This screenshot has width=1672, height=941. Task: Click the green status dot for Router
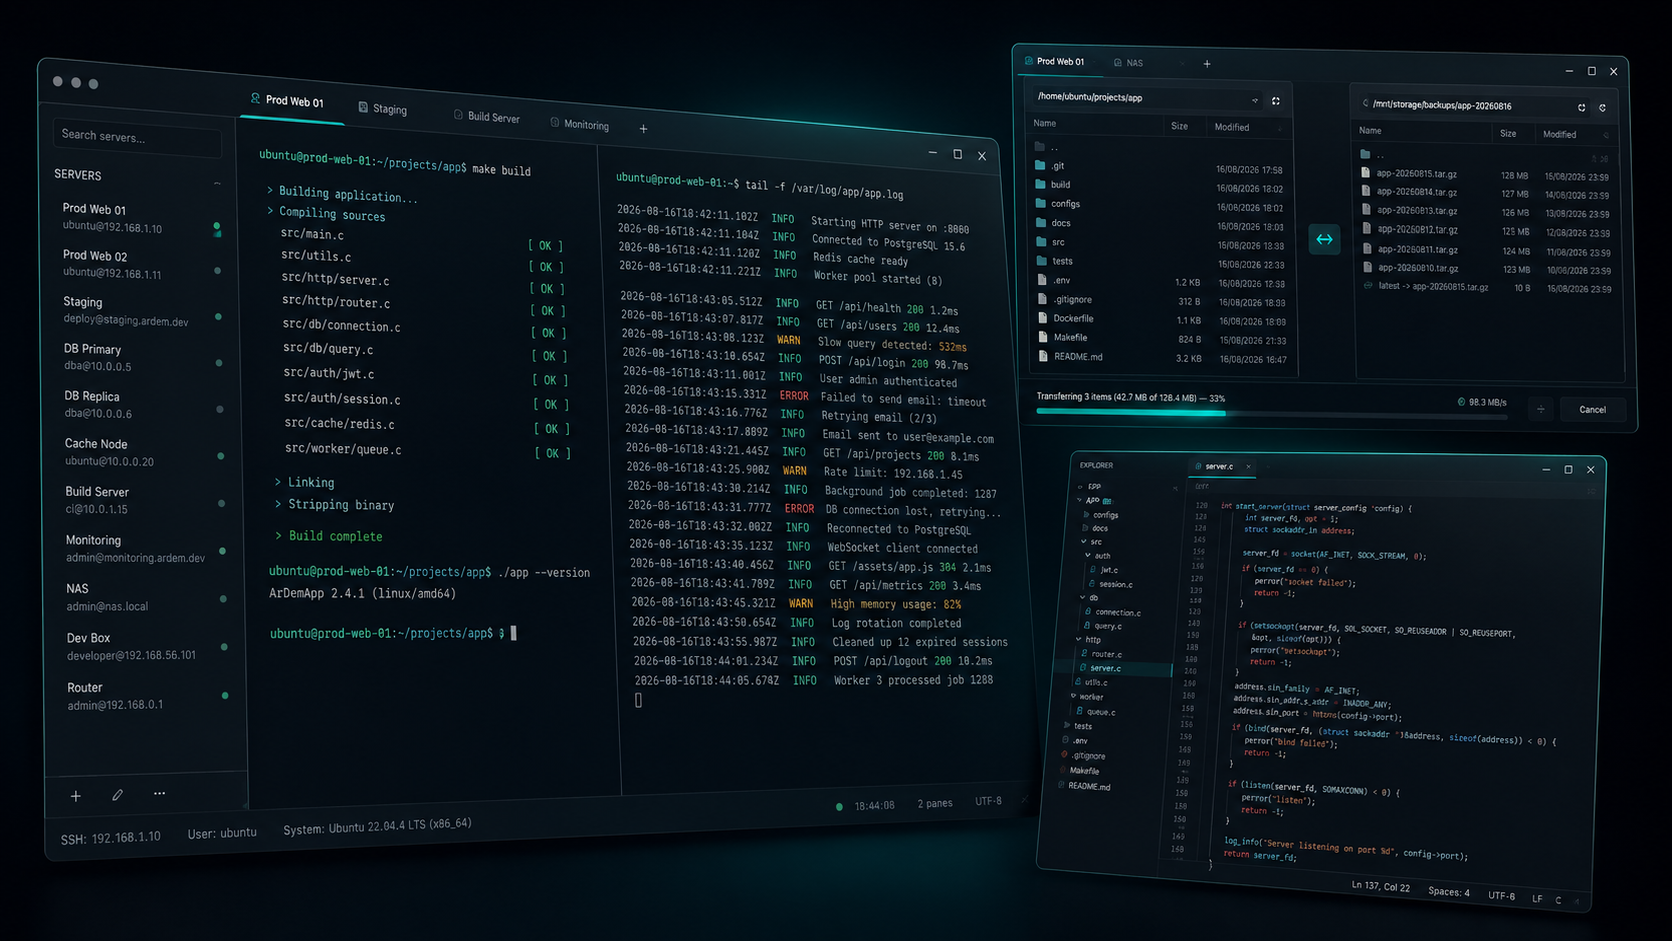(225, 695)
